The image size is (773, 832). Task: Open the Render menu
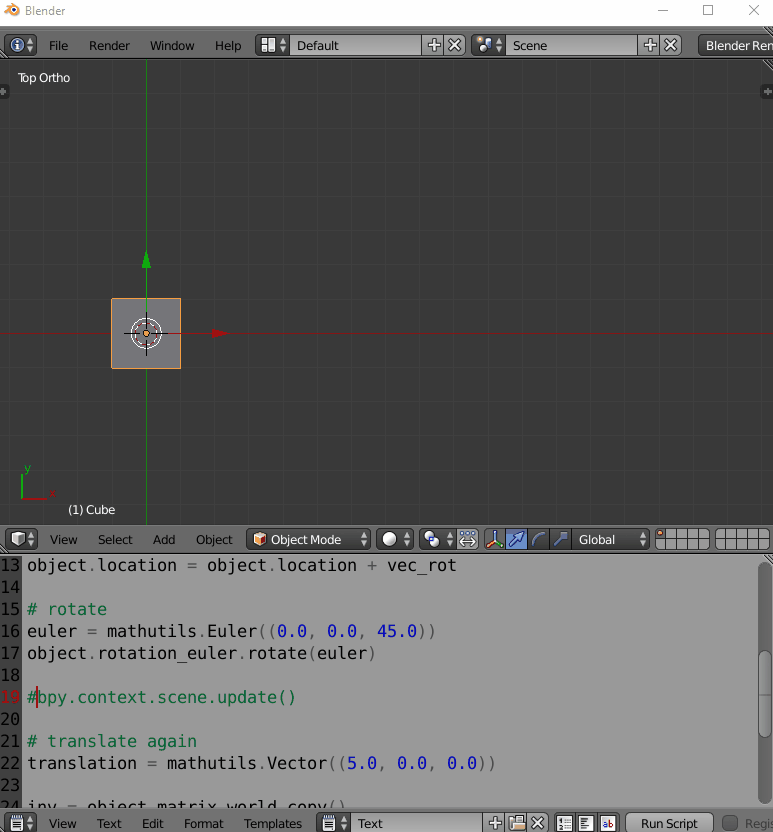pos(109,46)
